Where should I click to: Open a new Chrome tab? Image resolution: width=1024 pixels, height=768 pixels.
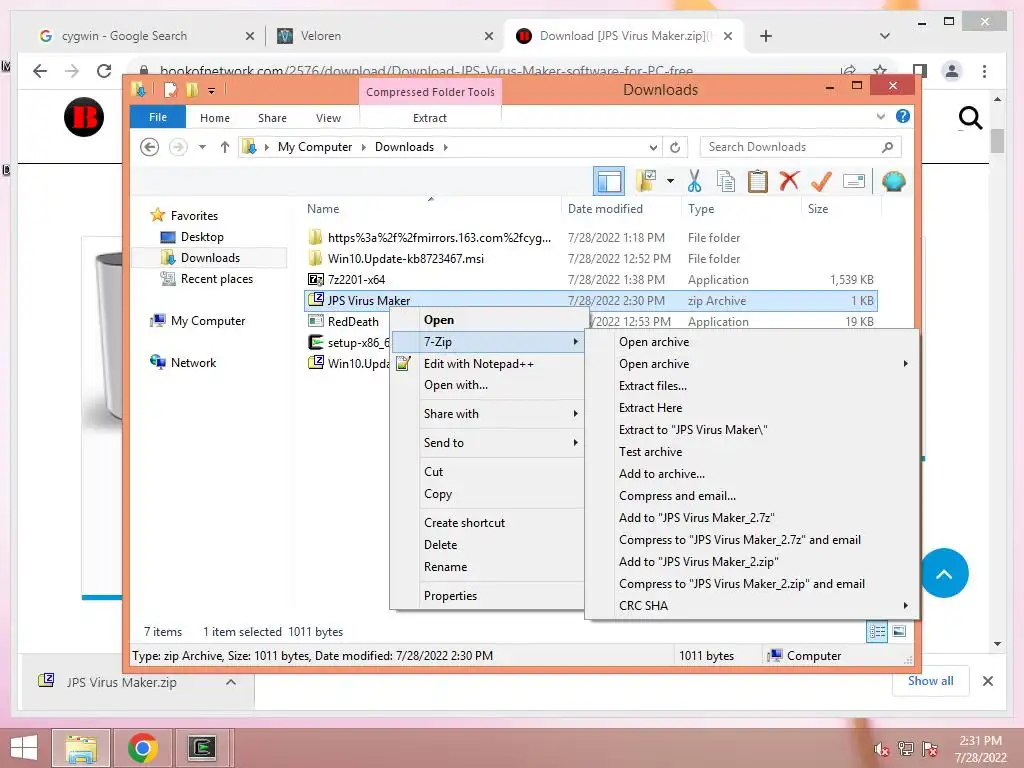pyautogui.click(x=766, y=36)
